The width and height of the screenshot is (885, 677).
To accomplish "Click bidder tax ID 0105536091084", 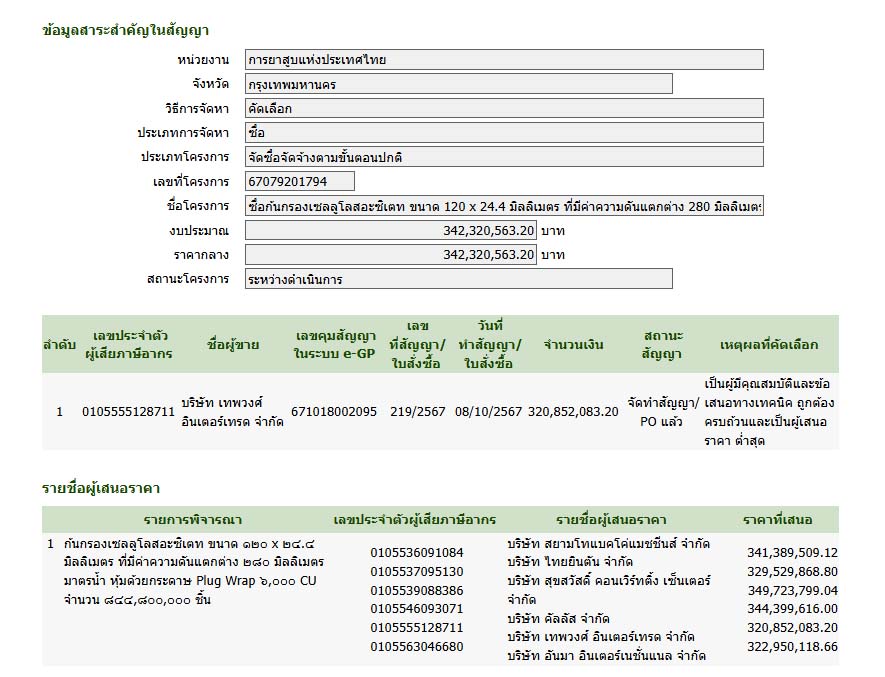I will (x=417, y=552).
